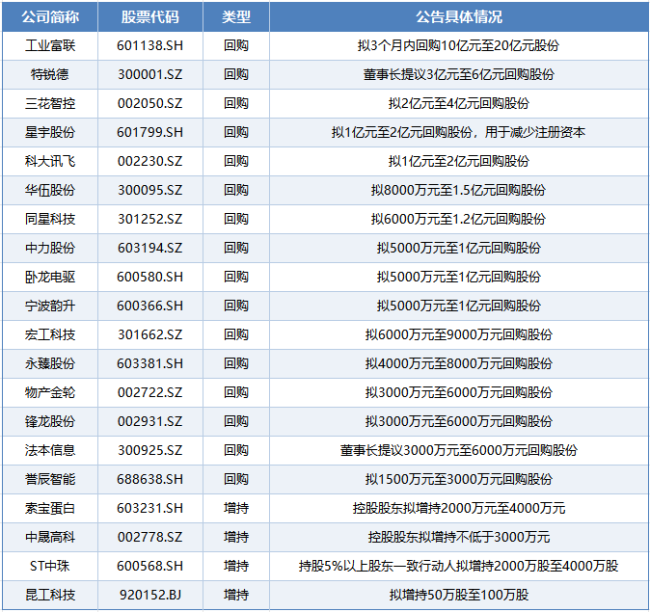Screen dimensions: 650x612
Task: Click the text 控股股东拟增持不低于3000万元
Action: [x=458, y=537]
